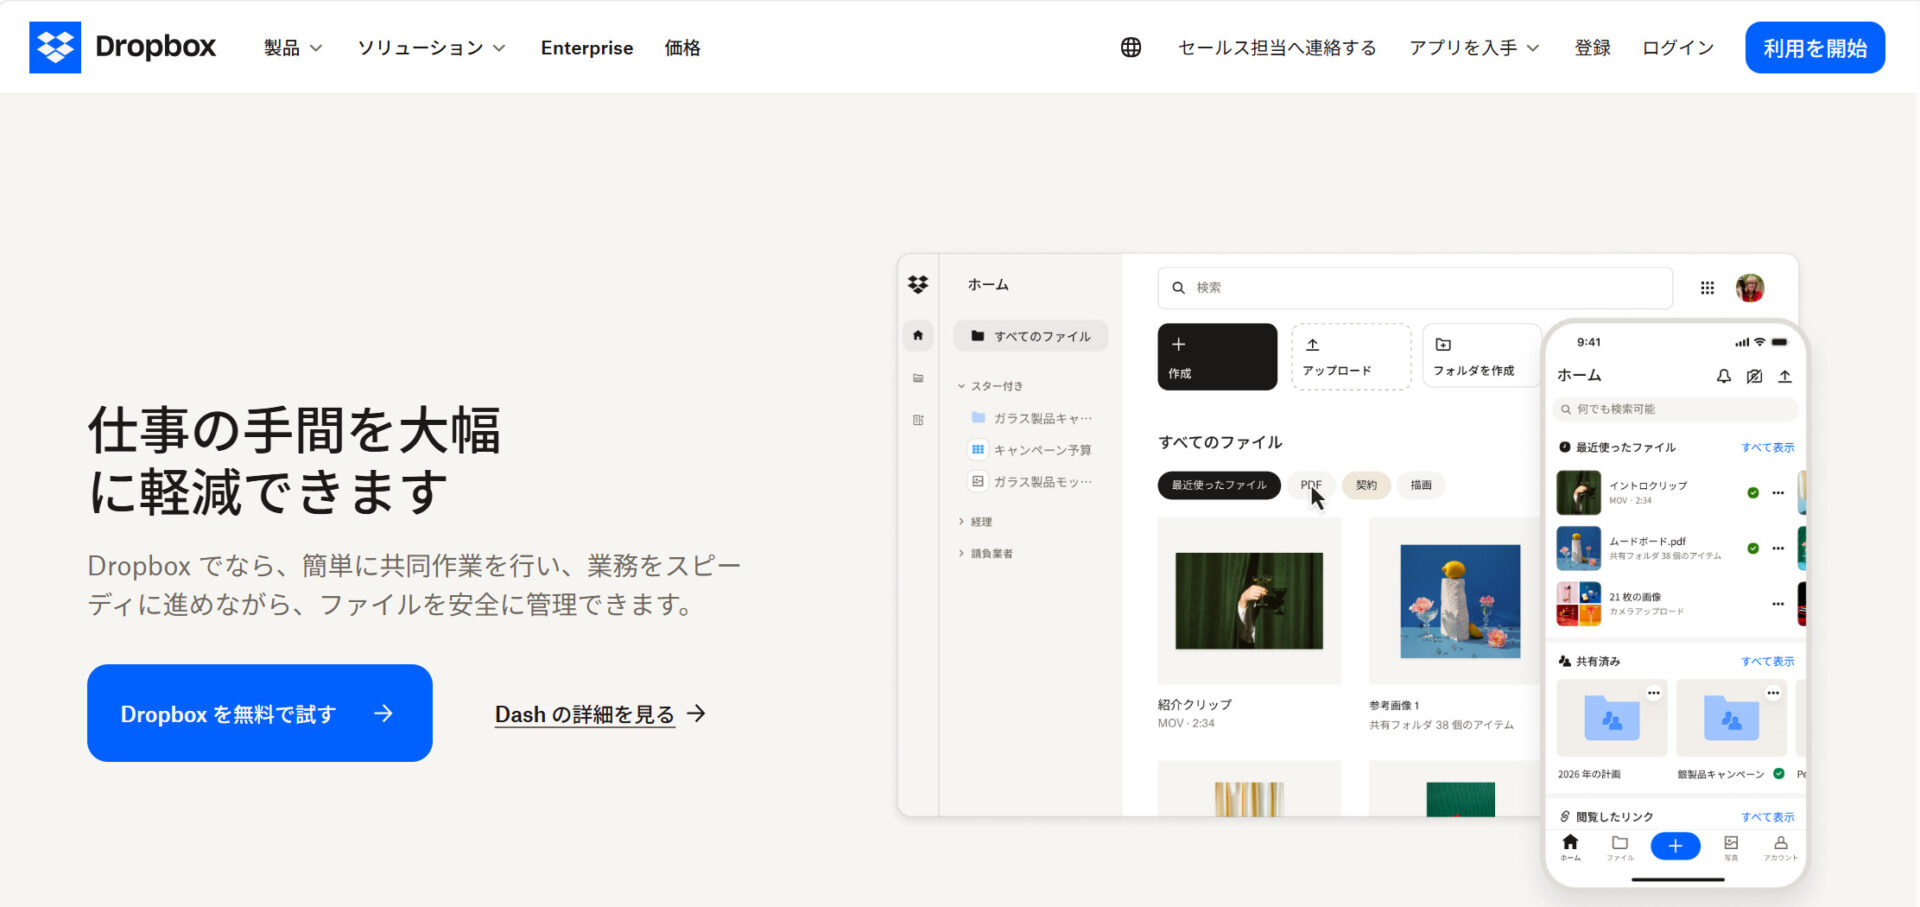Expand the 請負業者 folder

click(x=986, y=553)
